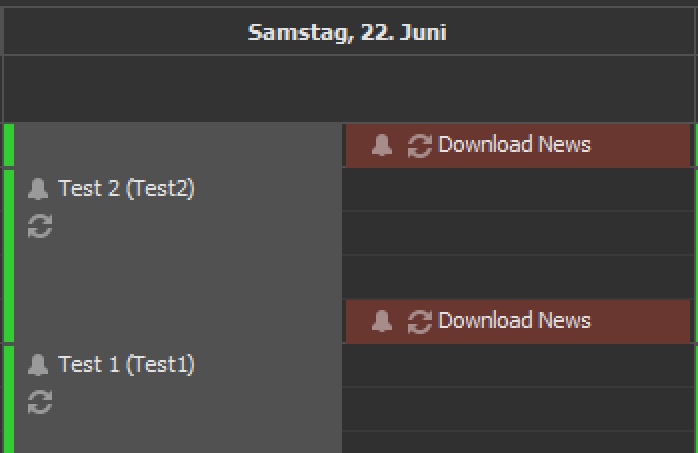Select the Samstag, 22. Juni day header

(x=347, y=32)
